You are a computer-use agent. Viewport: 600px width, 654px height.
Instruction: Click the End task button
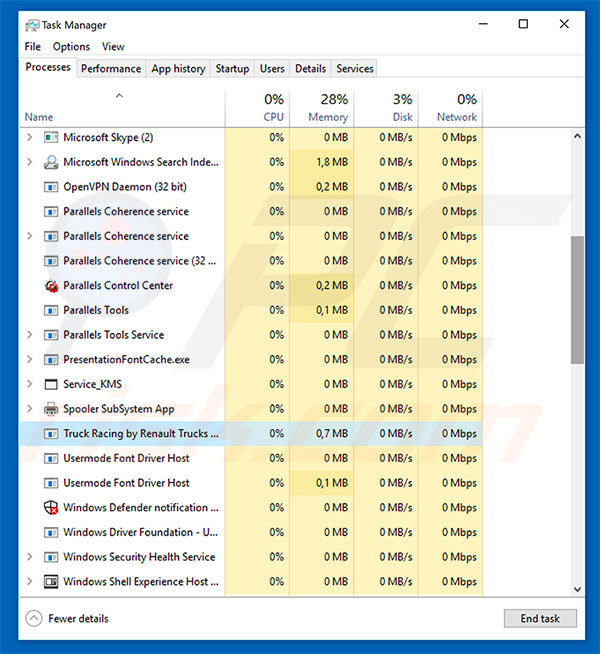pos(540,619)
